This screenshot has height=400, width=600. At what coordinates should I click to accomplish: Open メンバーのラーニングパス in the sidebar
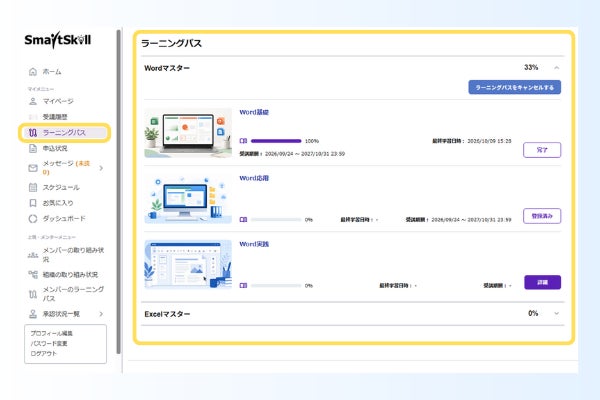(73, 294)
